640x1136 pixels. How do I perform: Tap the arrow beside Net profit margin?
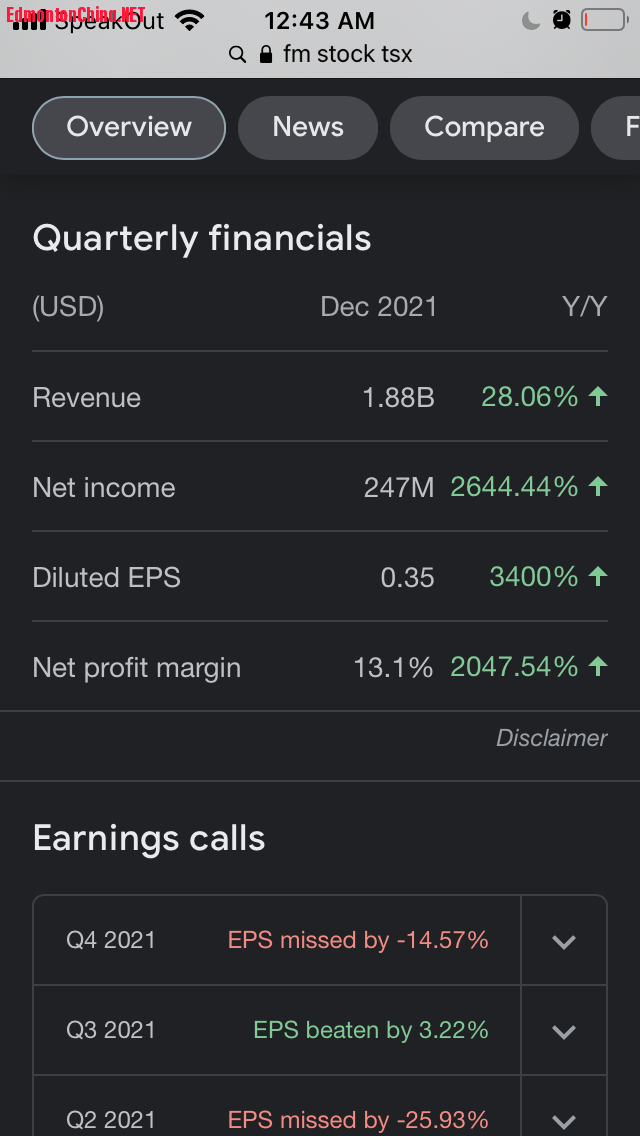[598, 667]
